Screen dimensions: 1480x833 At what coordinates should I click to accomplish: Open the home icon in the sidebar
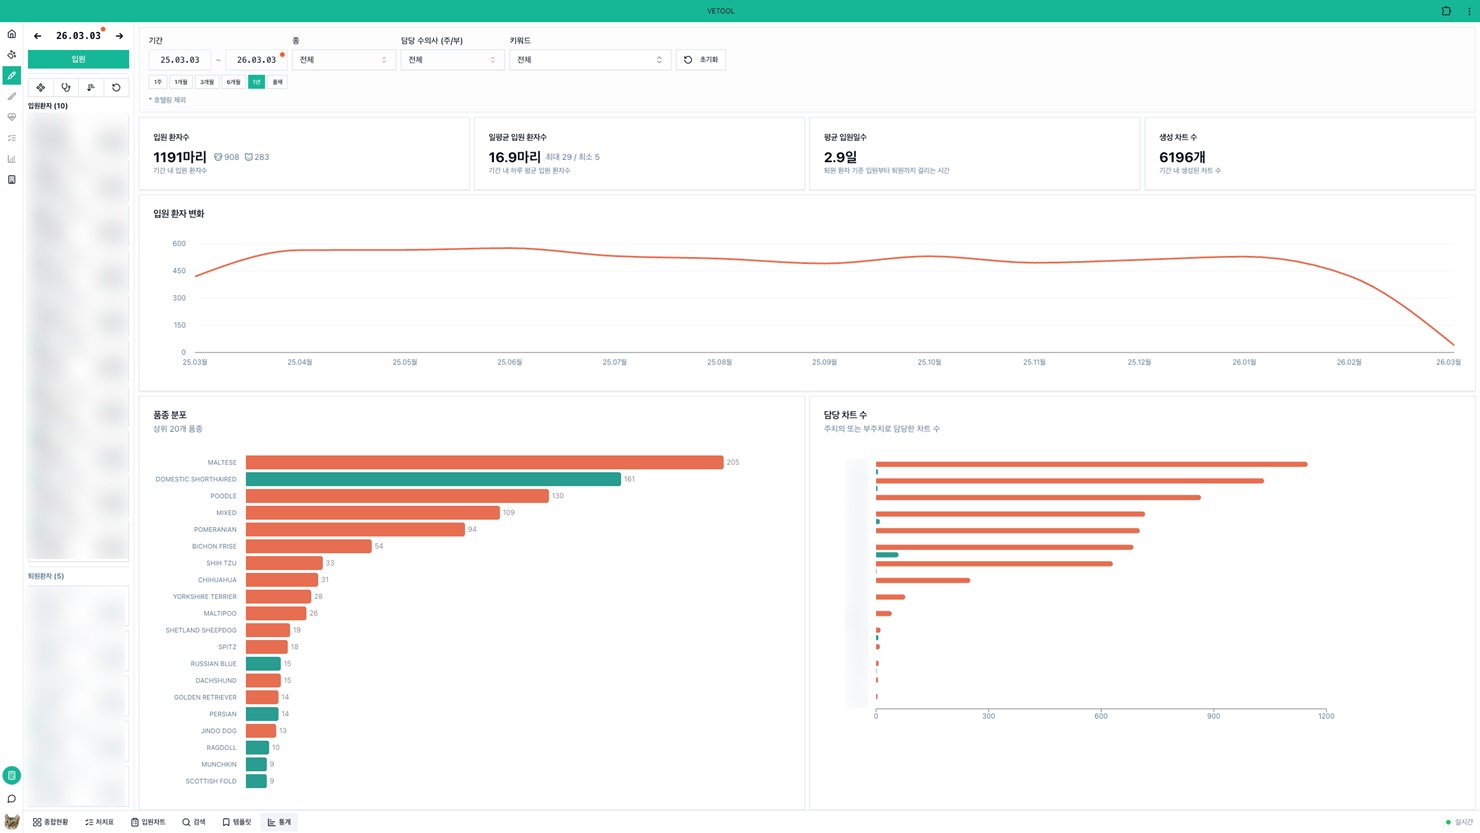(12, 34)
